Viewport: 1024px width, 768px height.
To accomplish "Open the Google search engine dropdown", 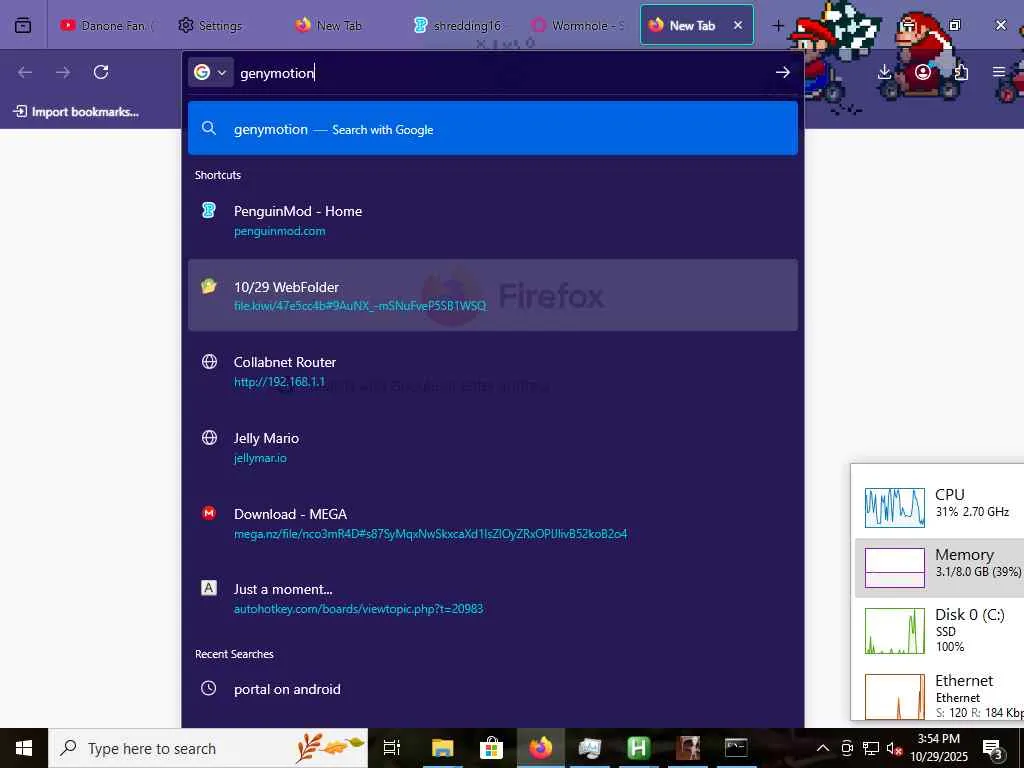I will pyautogui.click(x=210, y=72).
